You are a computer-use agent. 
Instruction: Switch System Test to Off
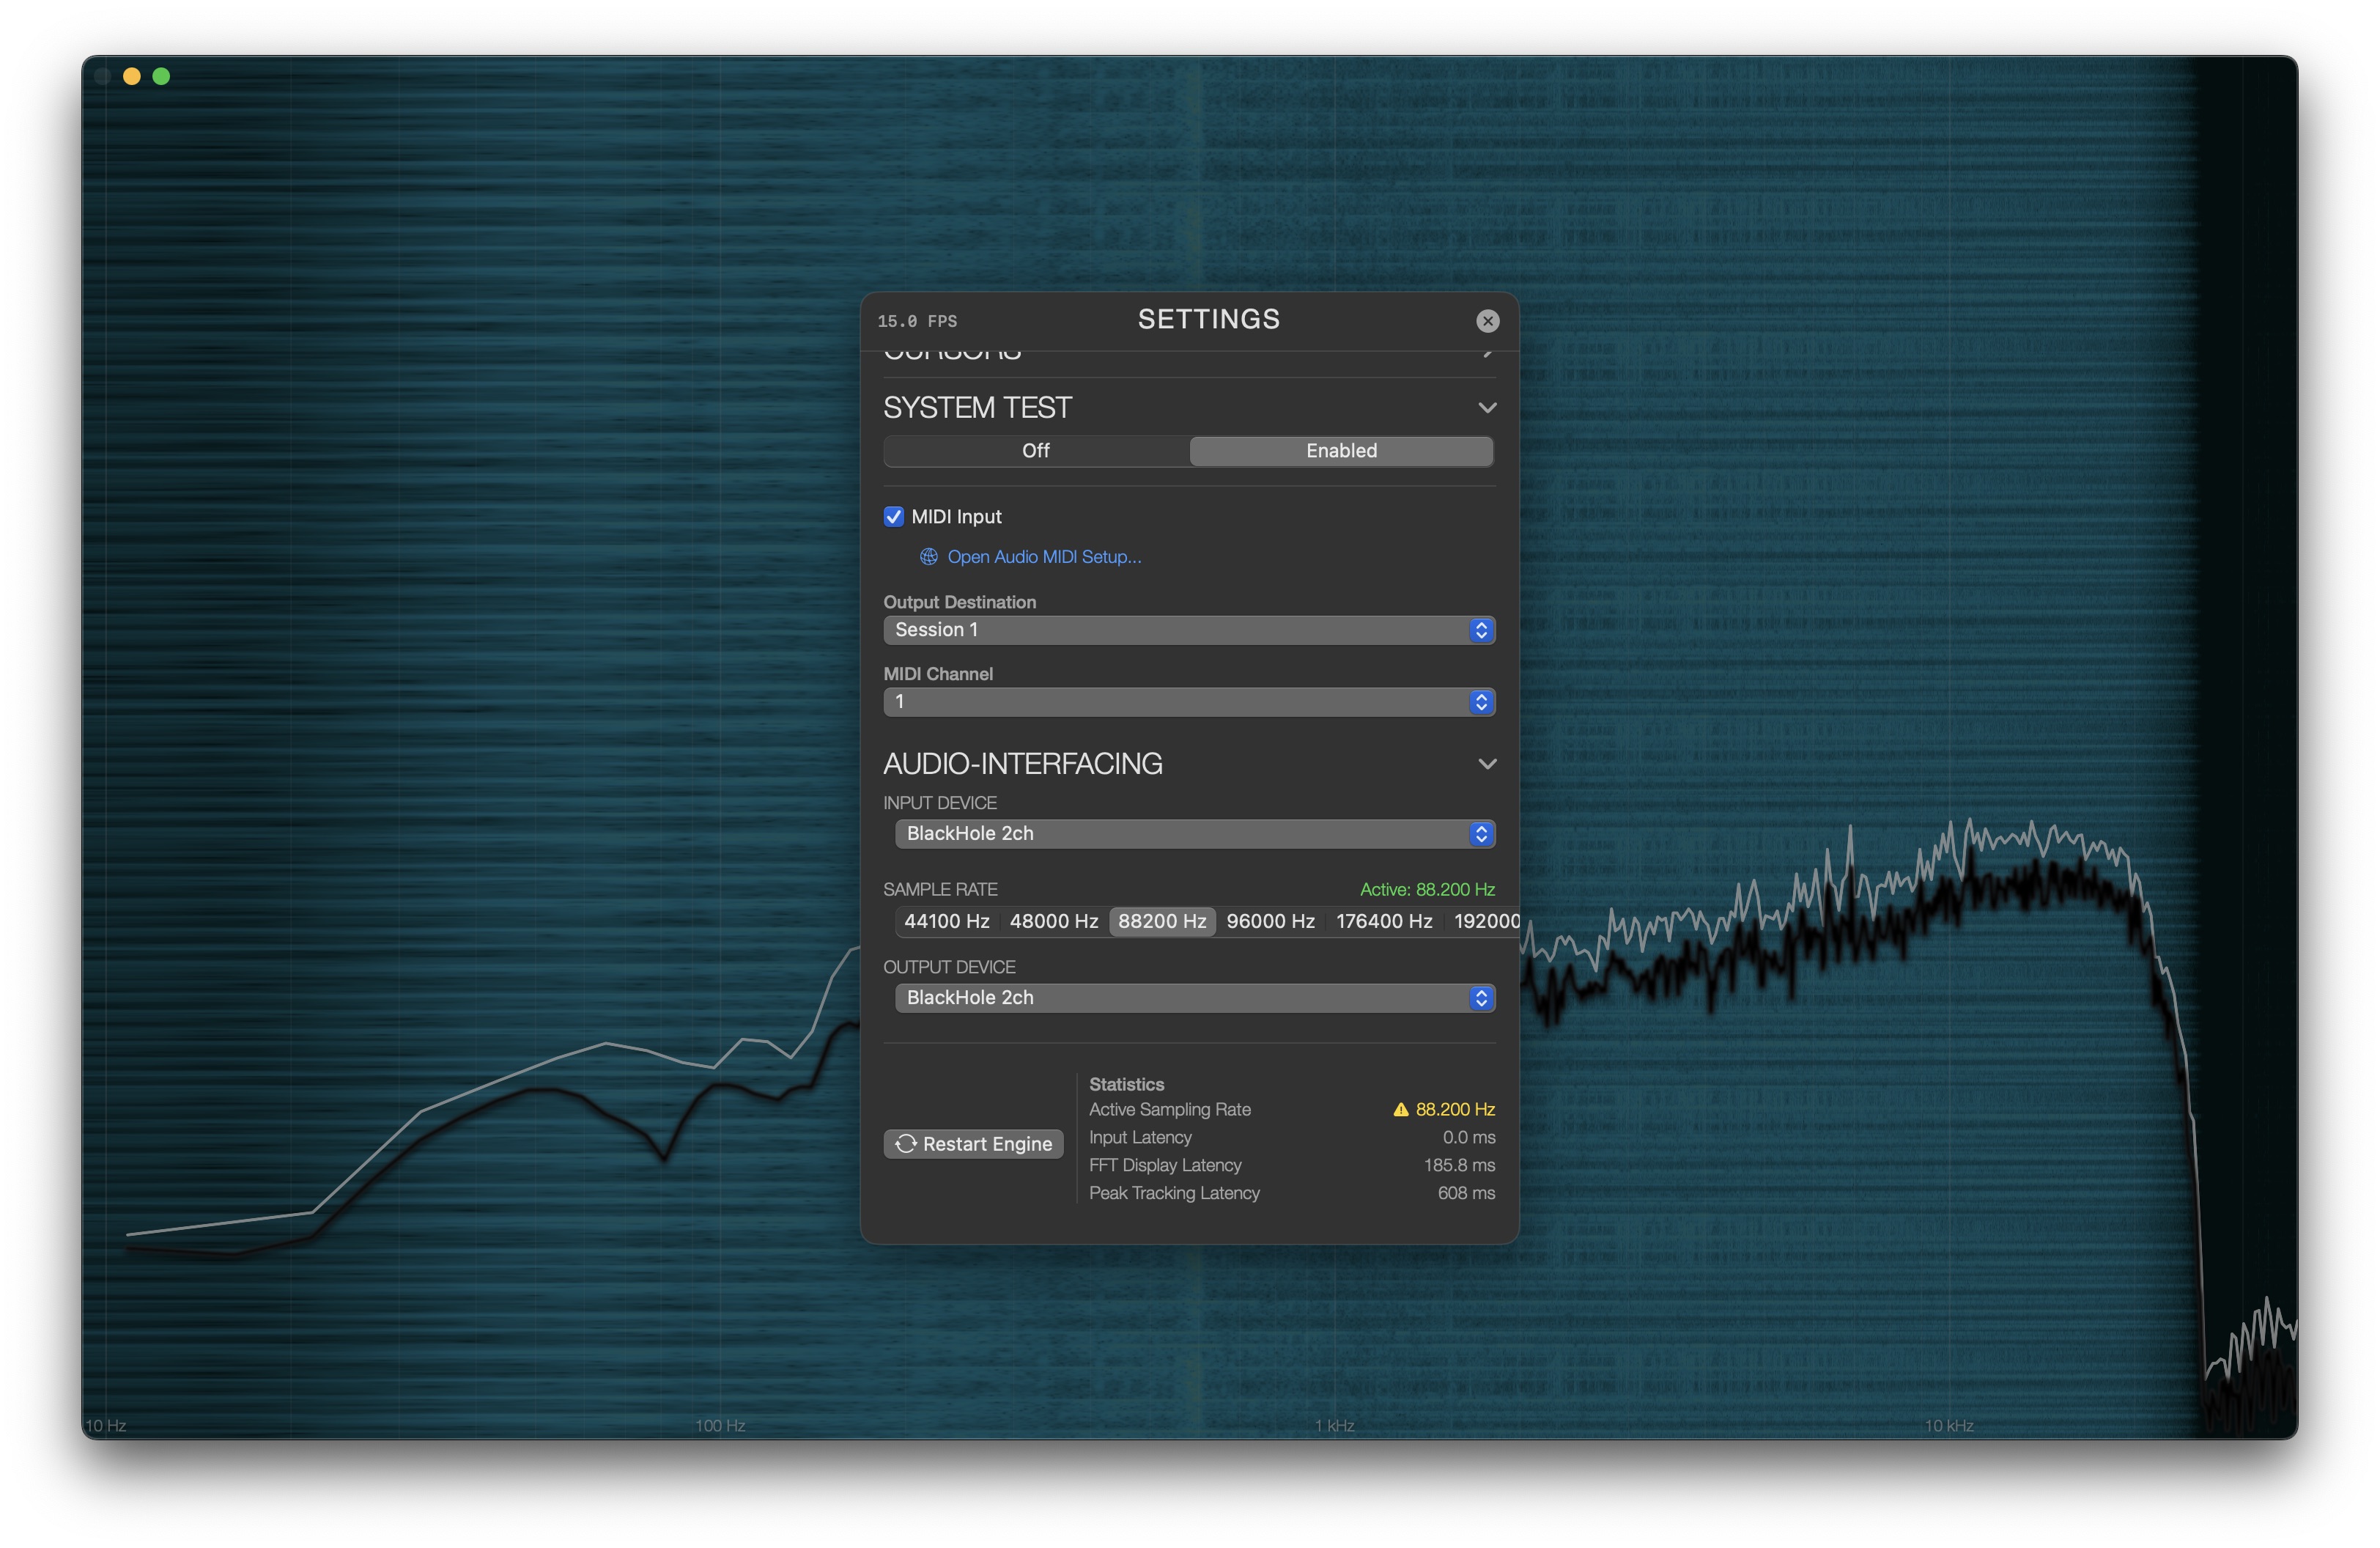1035,451
